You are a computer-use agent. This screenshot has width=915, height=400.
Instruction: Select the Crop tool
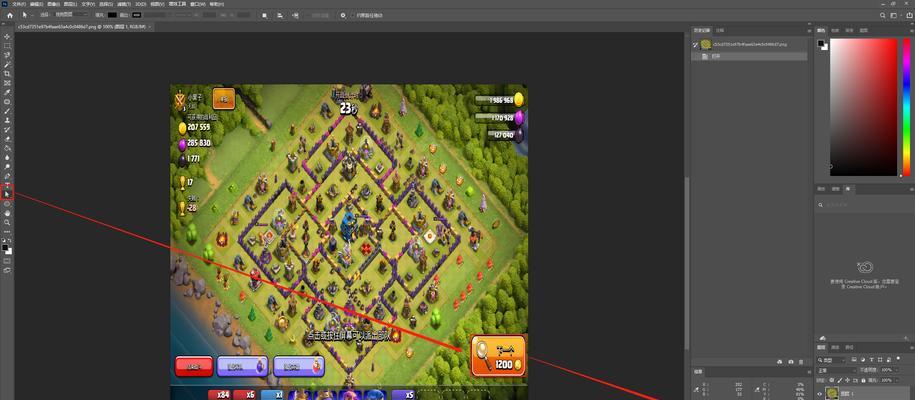click(8, 74)
